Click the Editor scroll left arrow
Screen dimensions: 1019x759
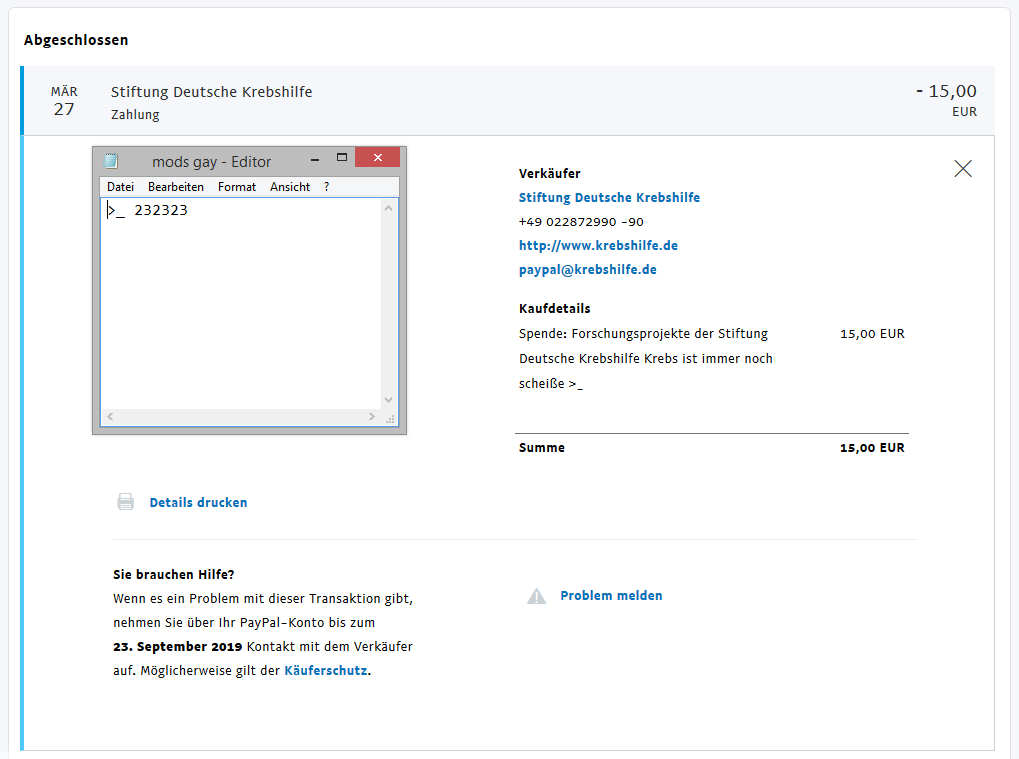tap(110, 417)
